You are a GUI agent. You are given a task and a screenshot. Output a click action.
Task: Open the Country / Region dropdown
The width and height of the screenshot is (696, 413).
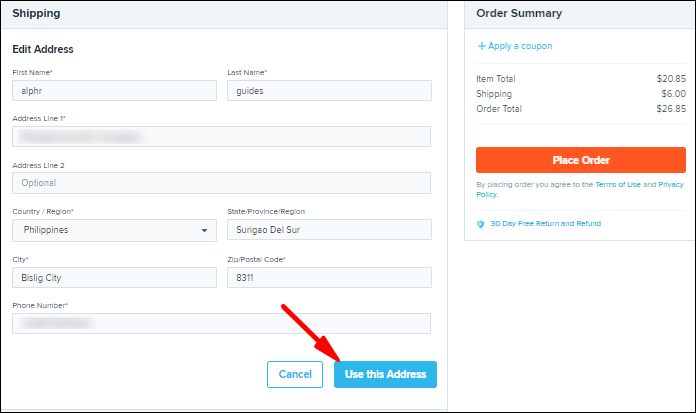pyautogui.click(x=115, y=230)
